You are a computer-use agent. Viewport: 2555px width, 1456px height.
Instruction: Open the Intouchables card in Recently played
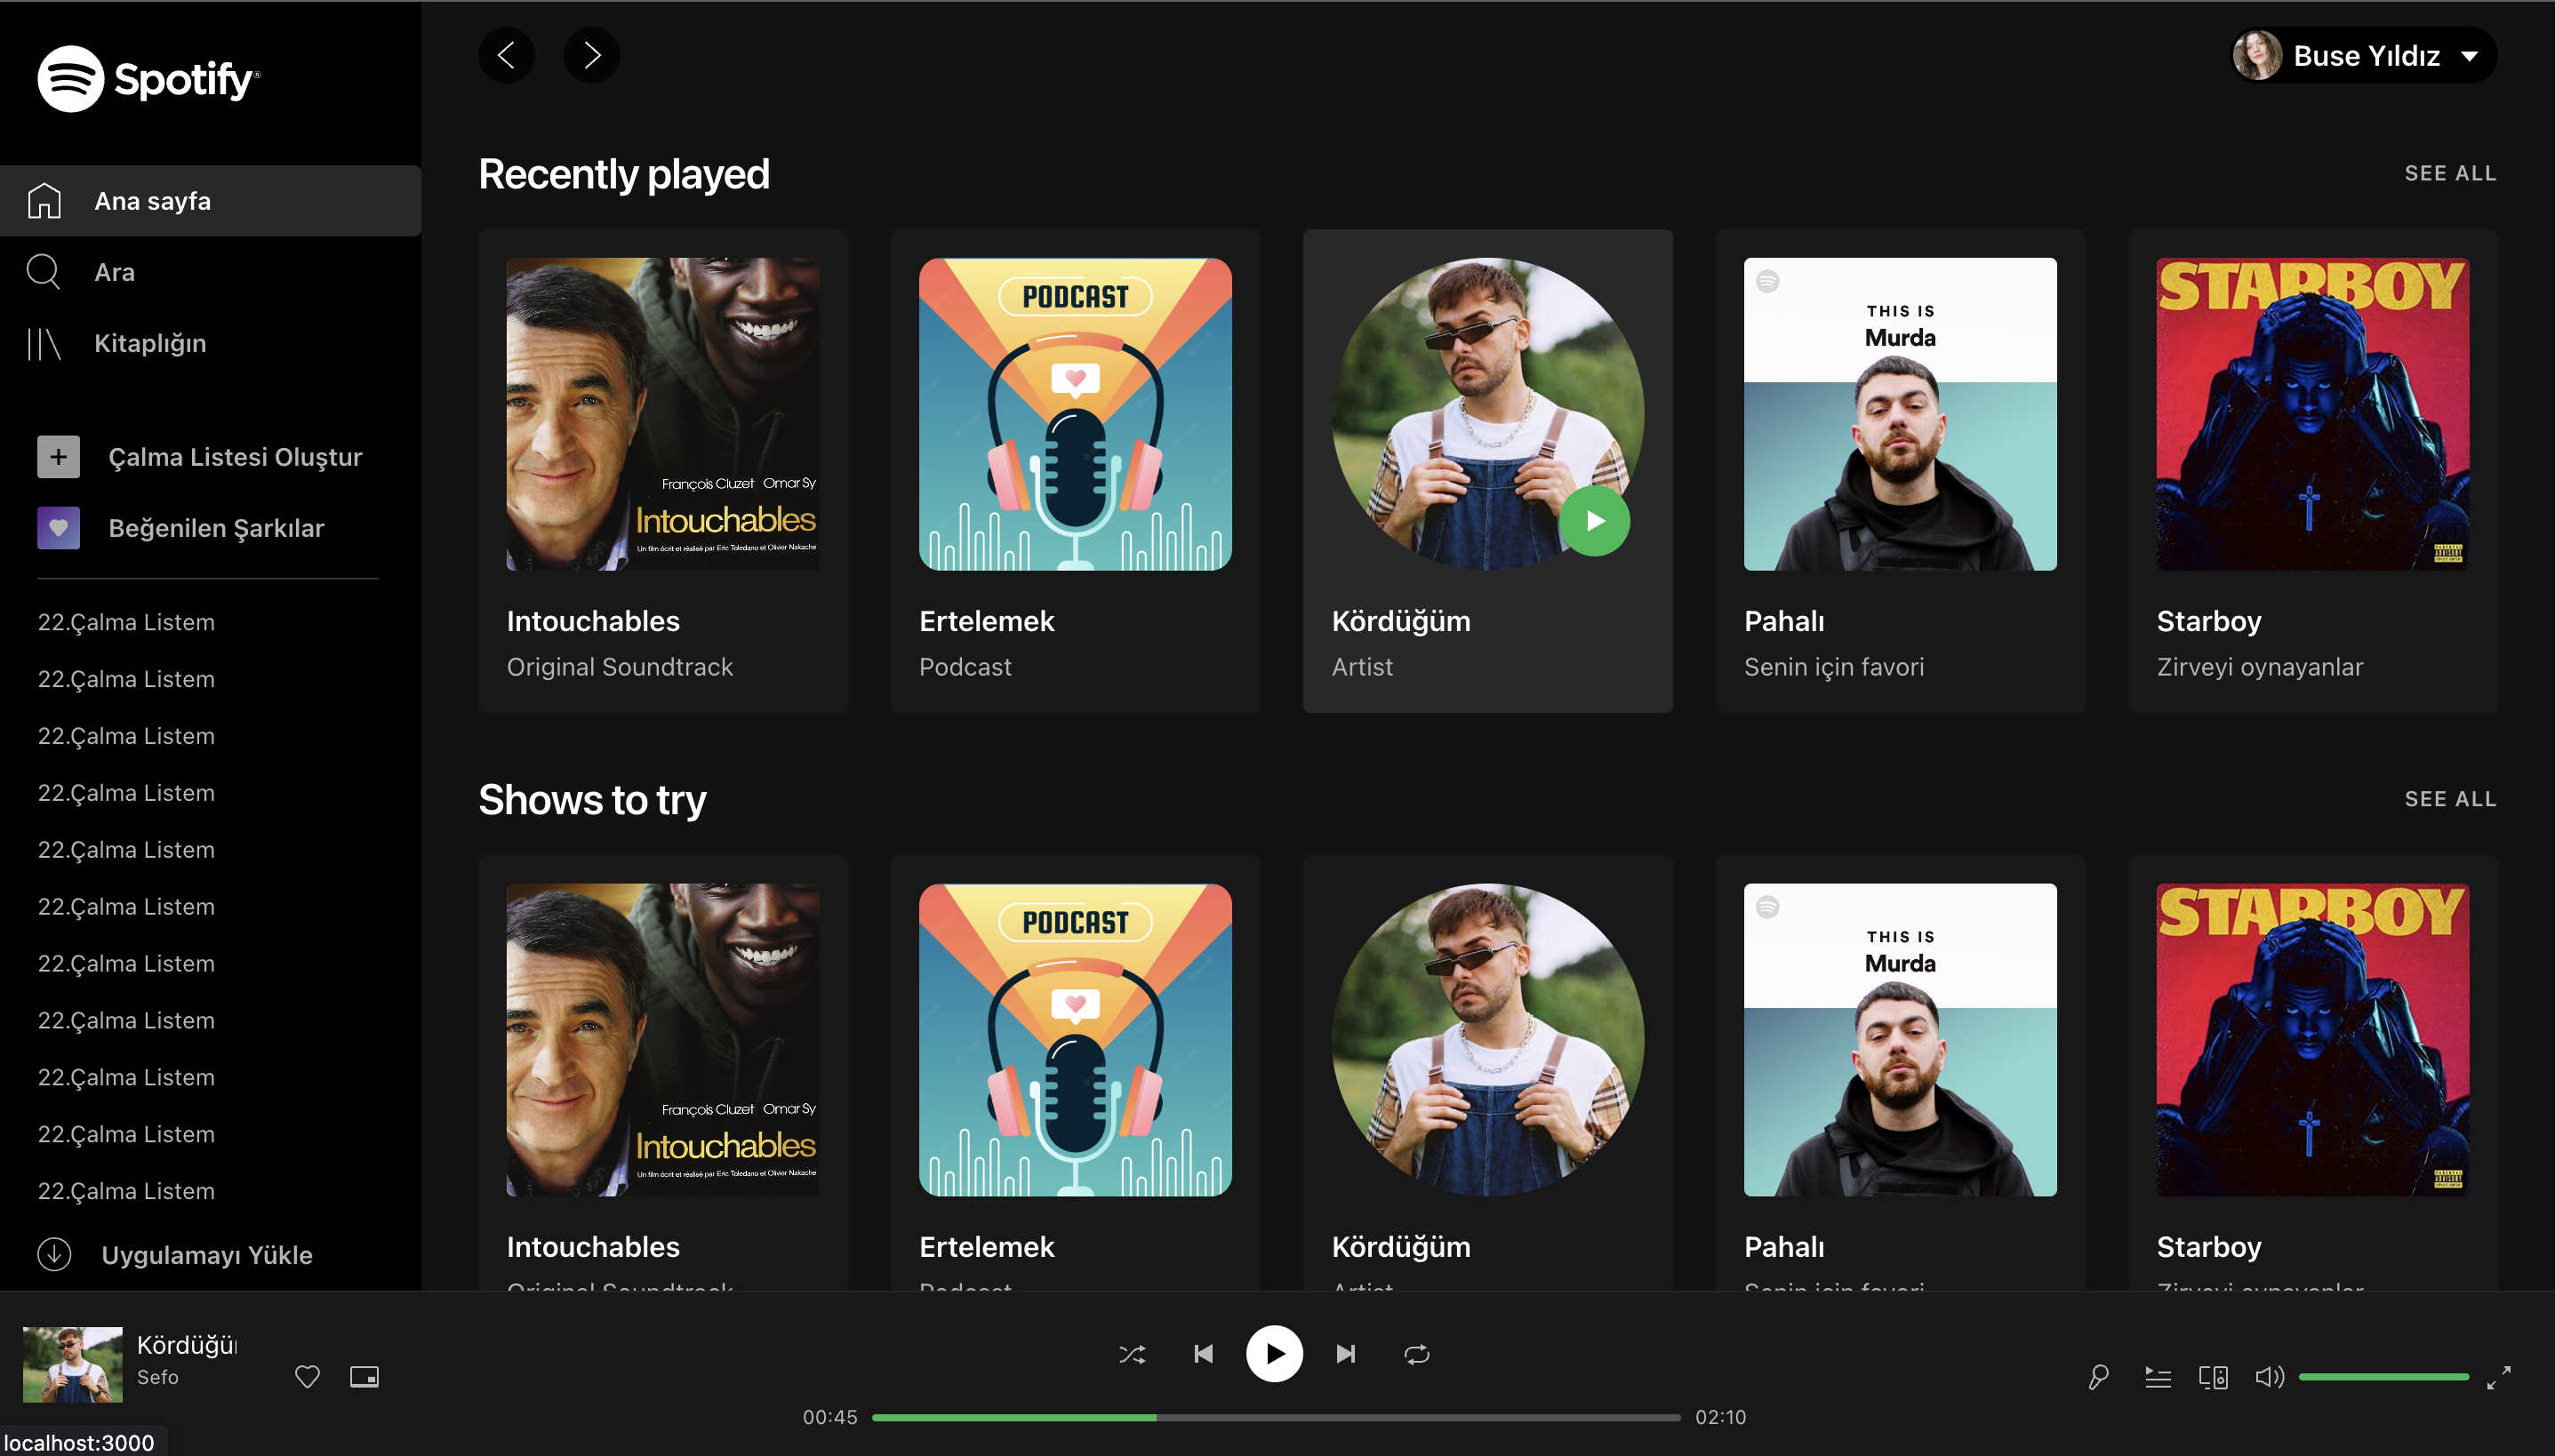(662, 471)
